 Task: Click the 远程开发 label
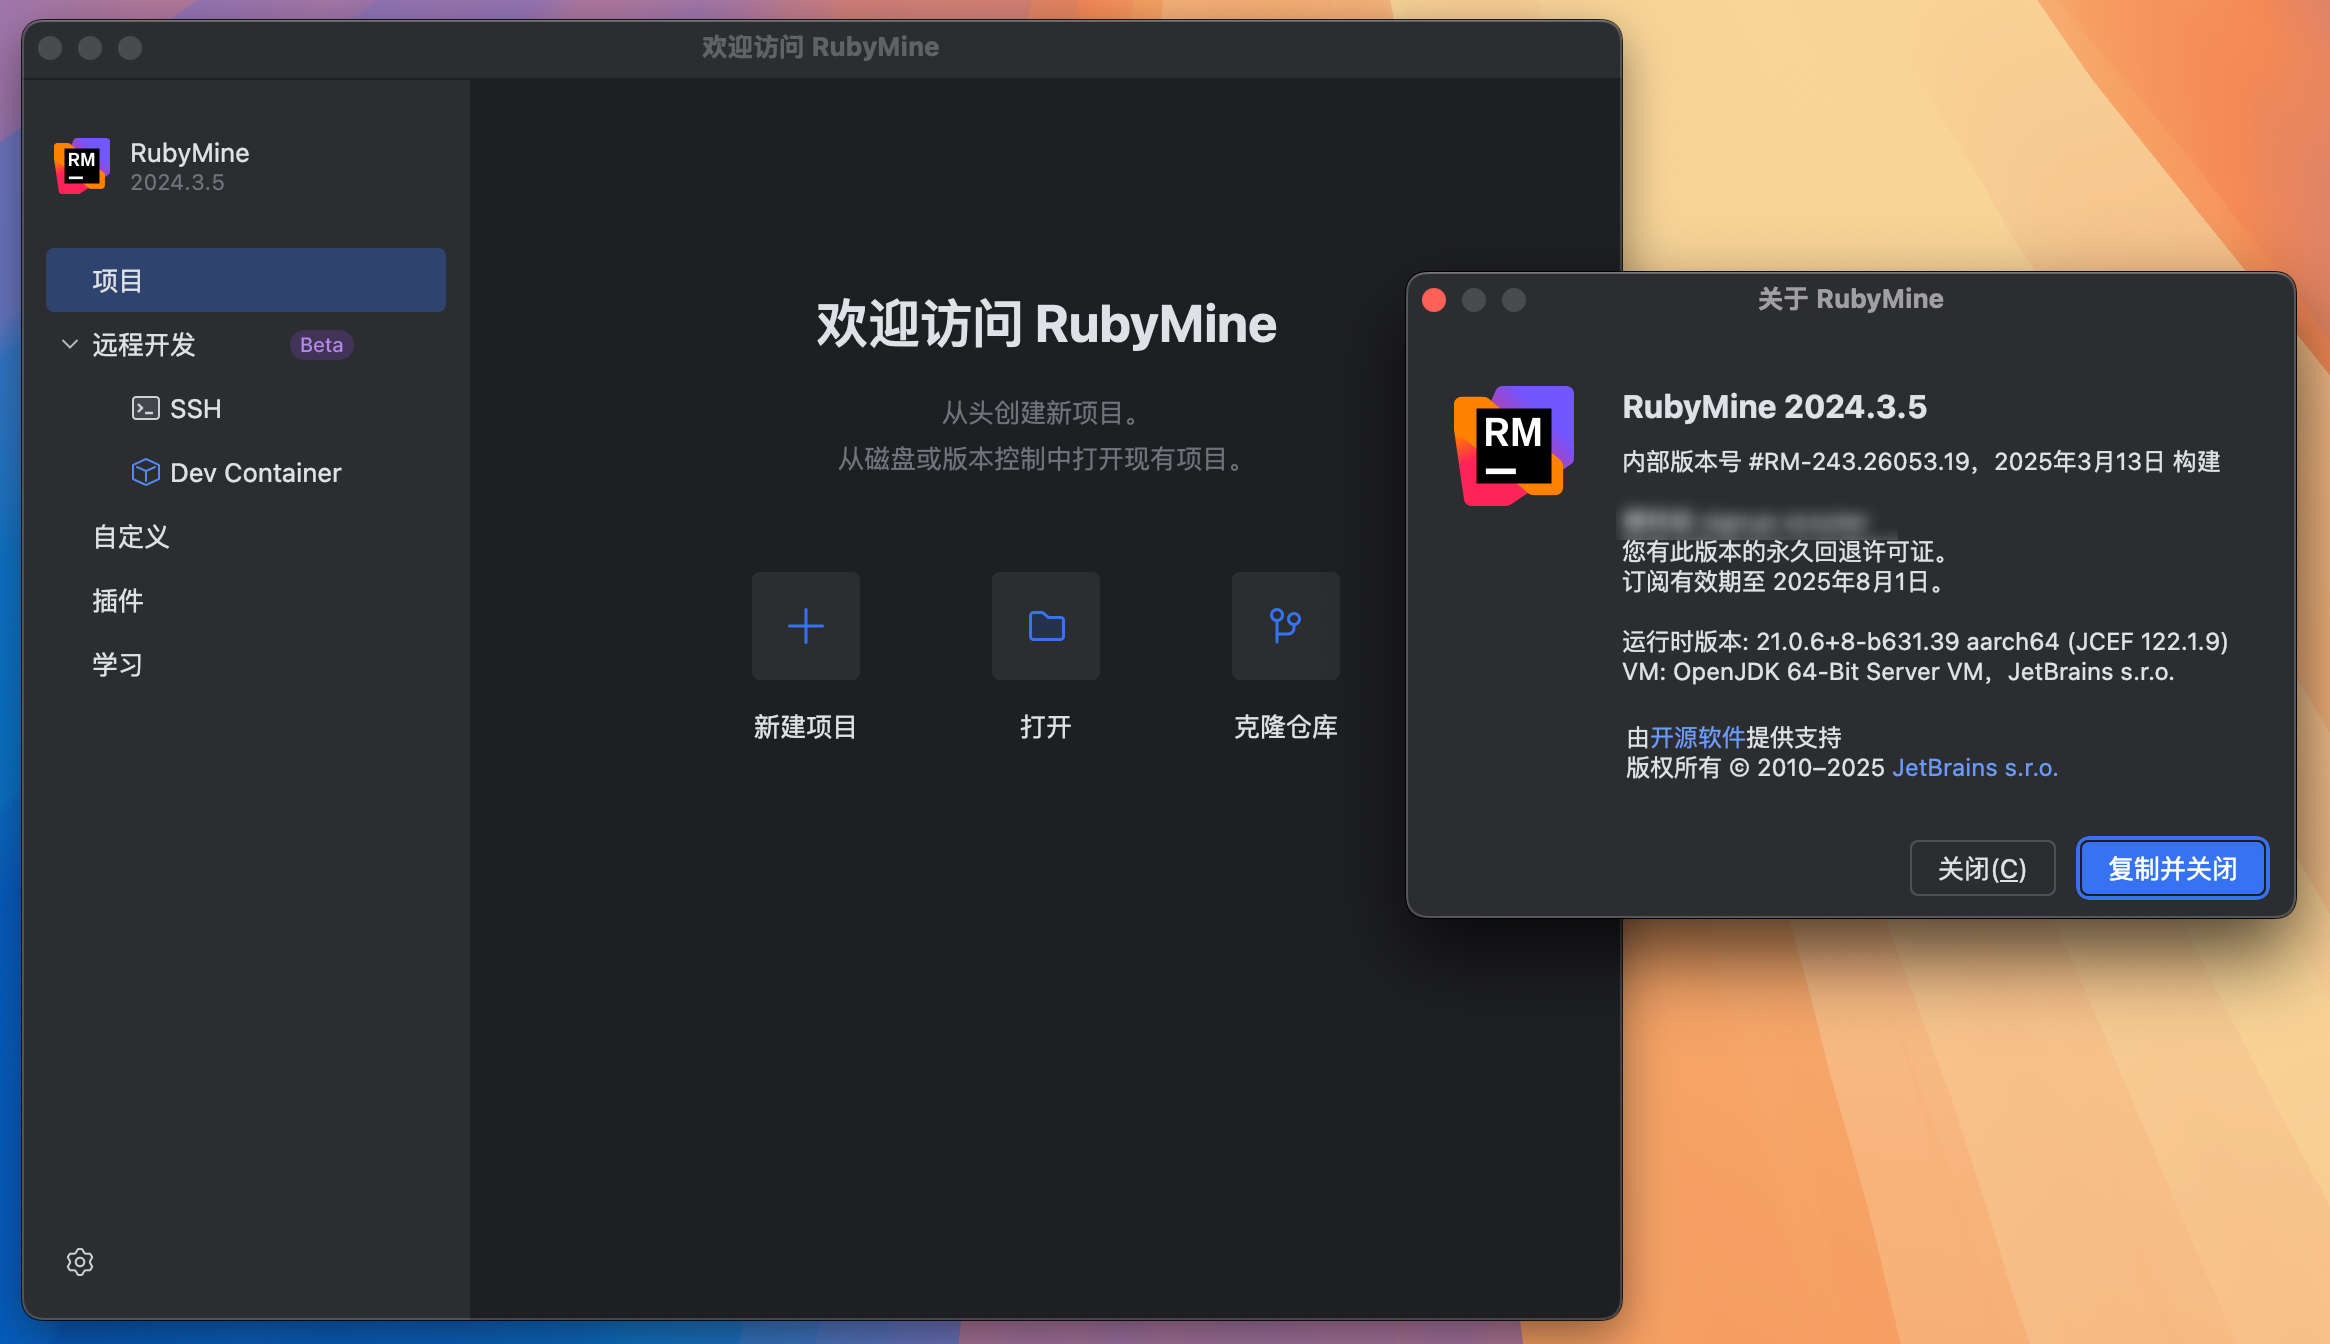click(x=144, y=345)
